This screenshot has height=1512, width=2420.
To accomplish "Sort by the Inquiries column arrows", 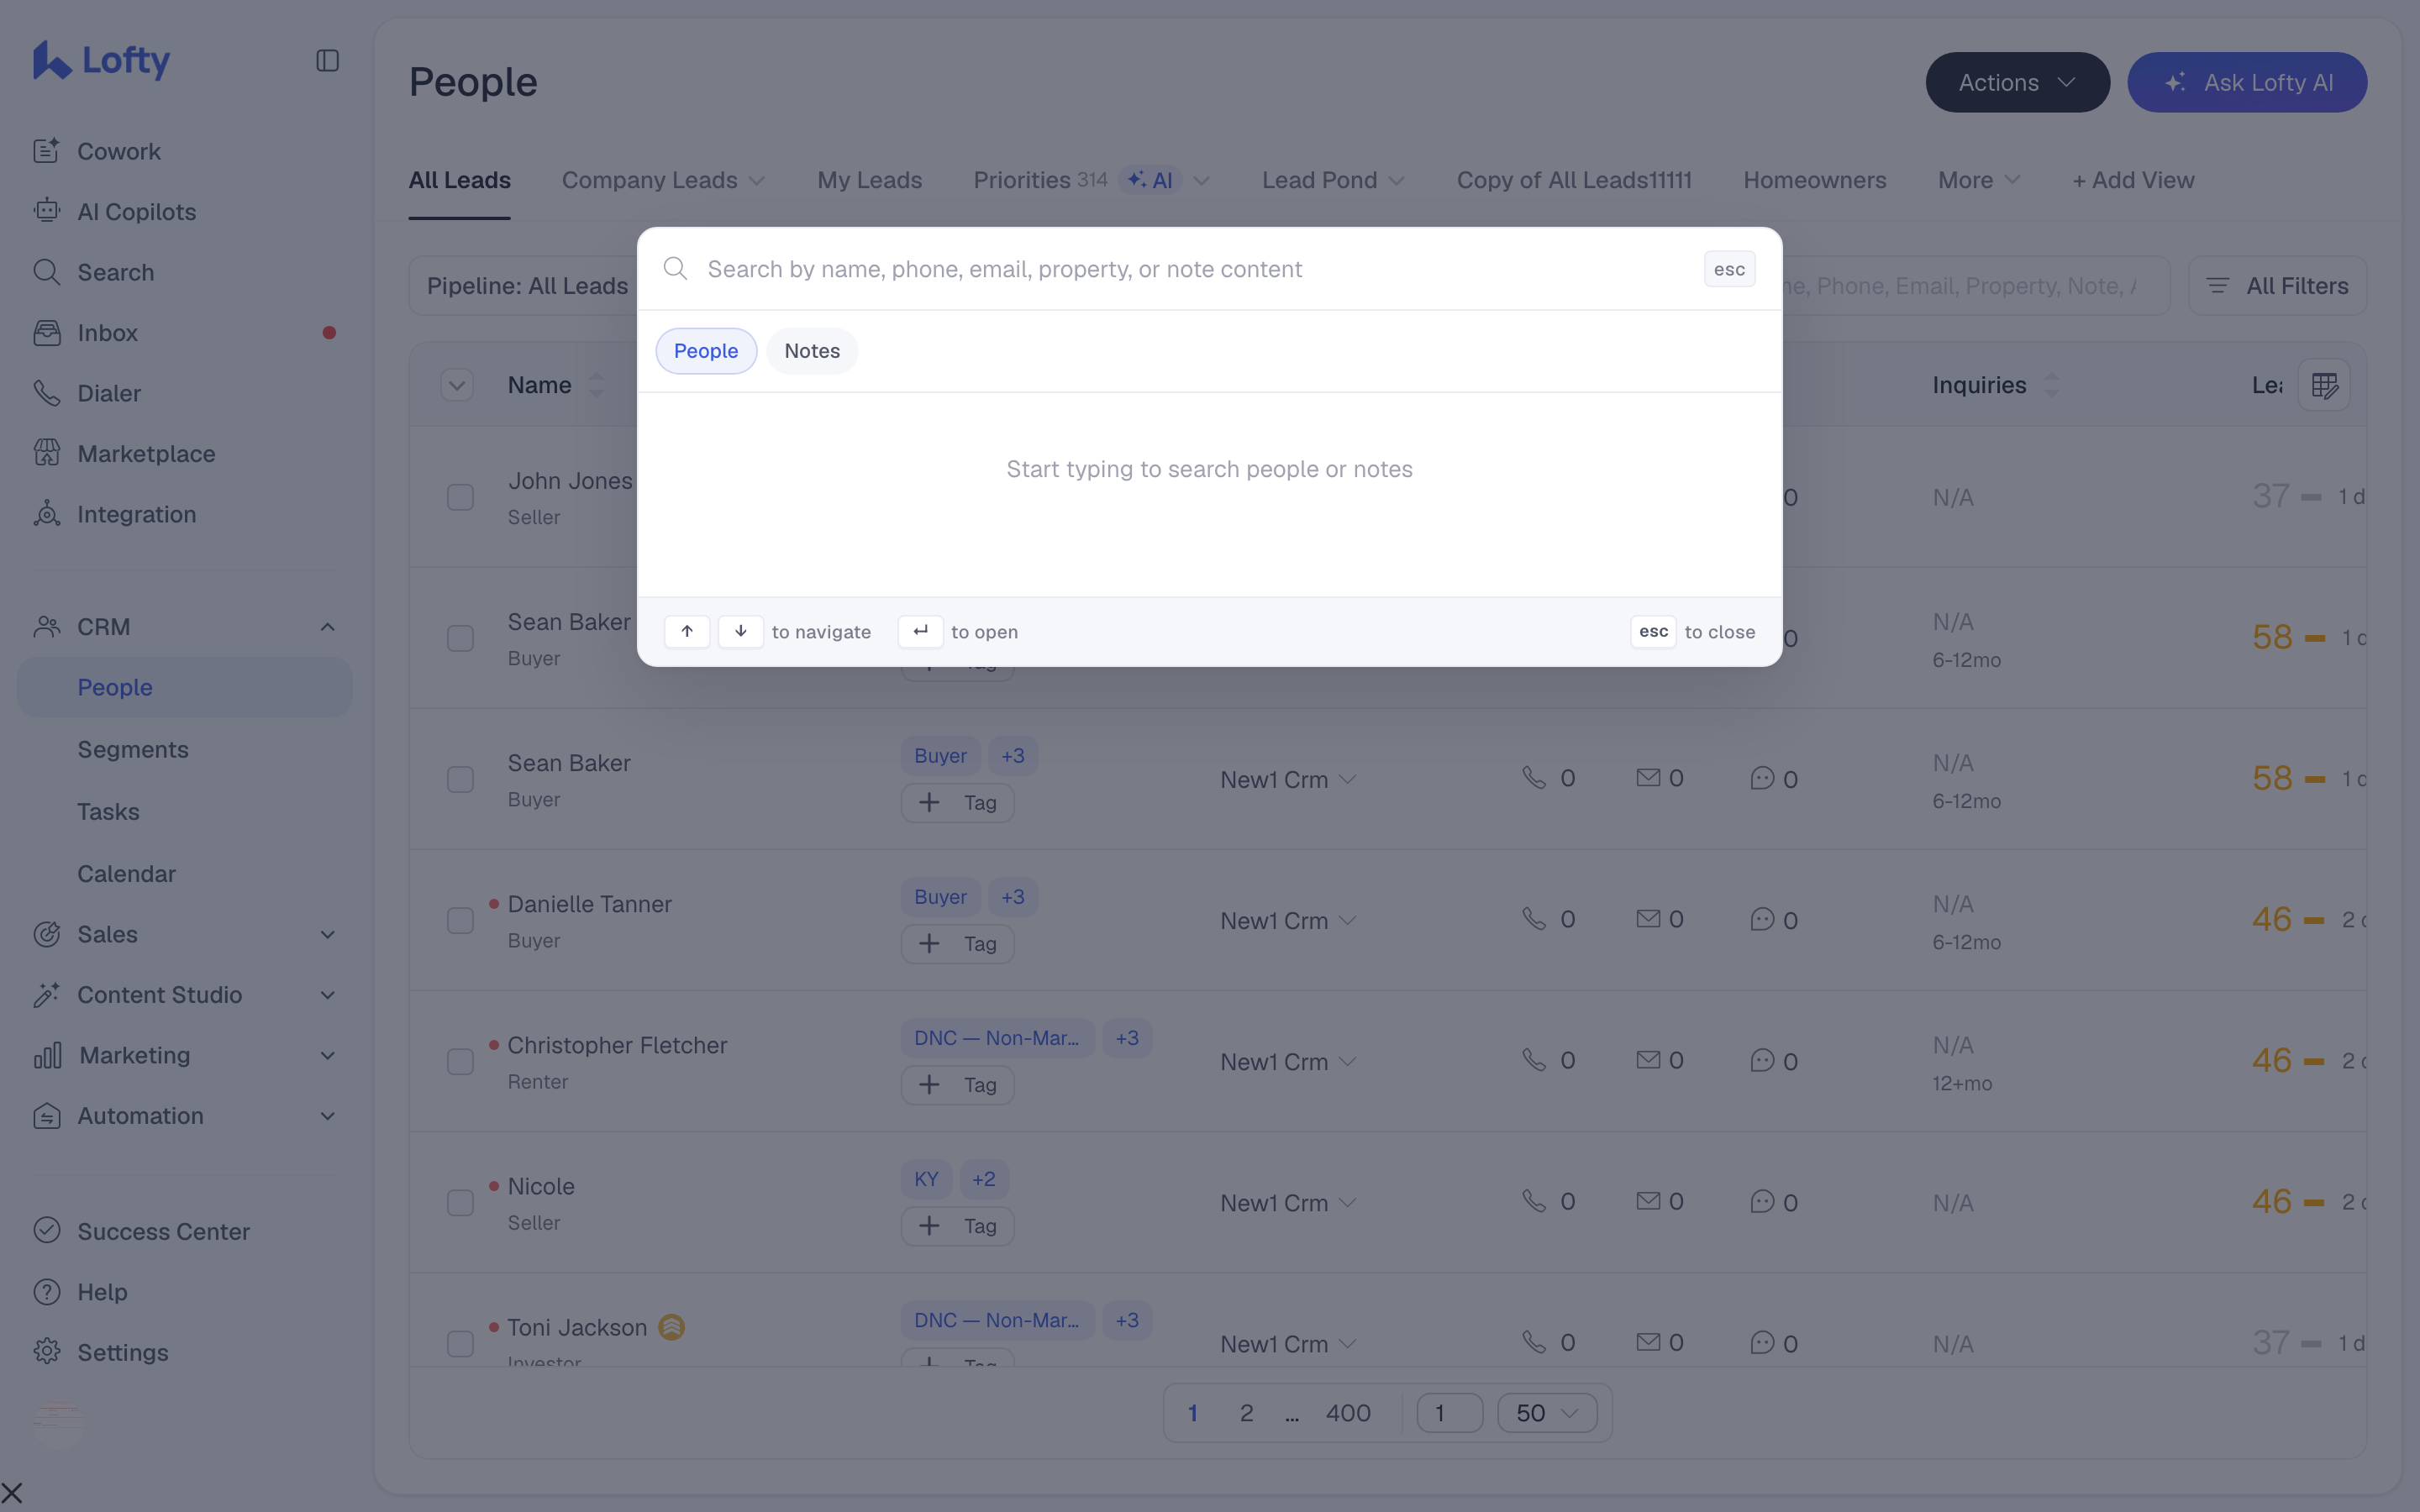I will (x=2051, y=385).
